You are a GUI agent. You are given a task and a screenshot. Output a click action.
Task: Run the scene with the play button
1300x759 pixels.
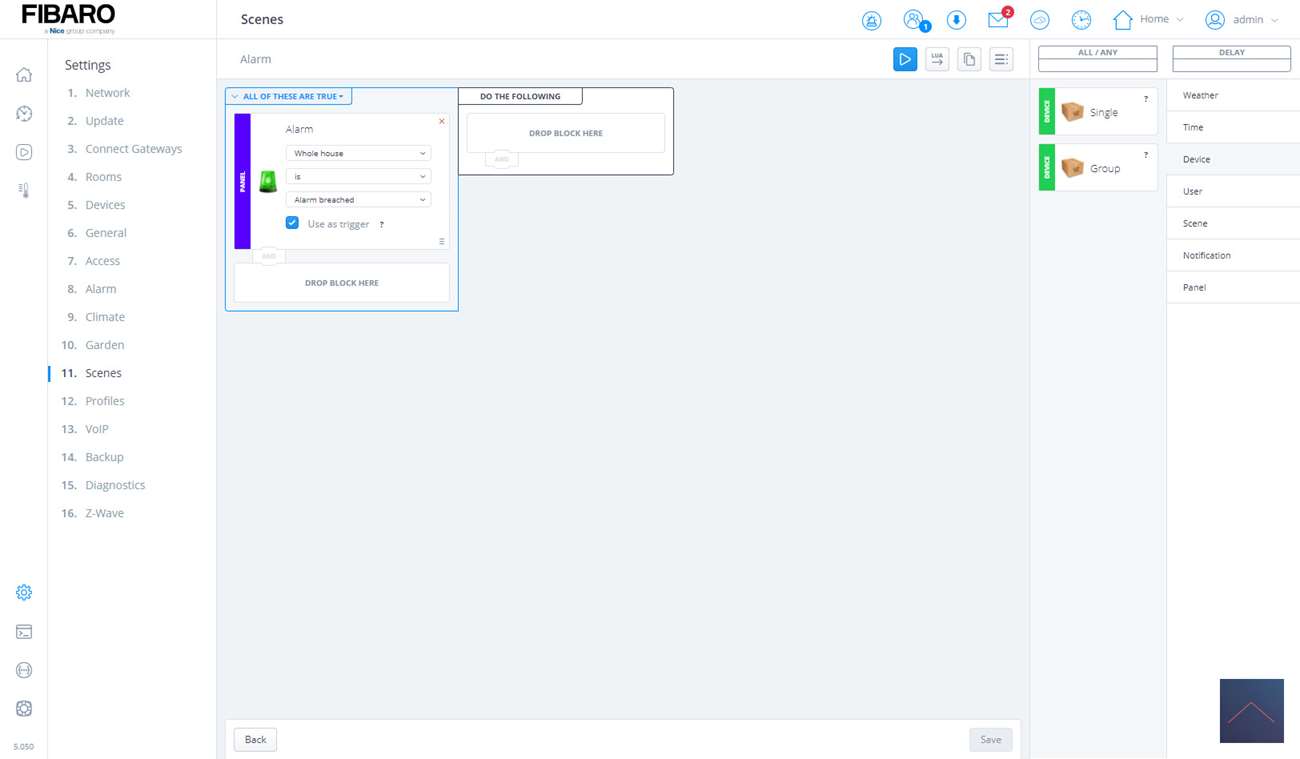pyautogui.click(x=905, y=59)
